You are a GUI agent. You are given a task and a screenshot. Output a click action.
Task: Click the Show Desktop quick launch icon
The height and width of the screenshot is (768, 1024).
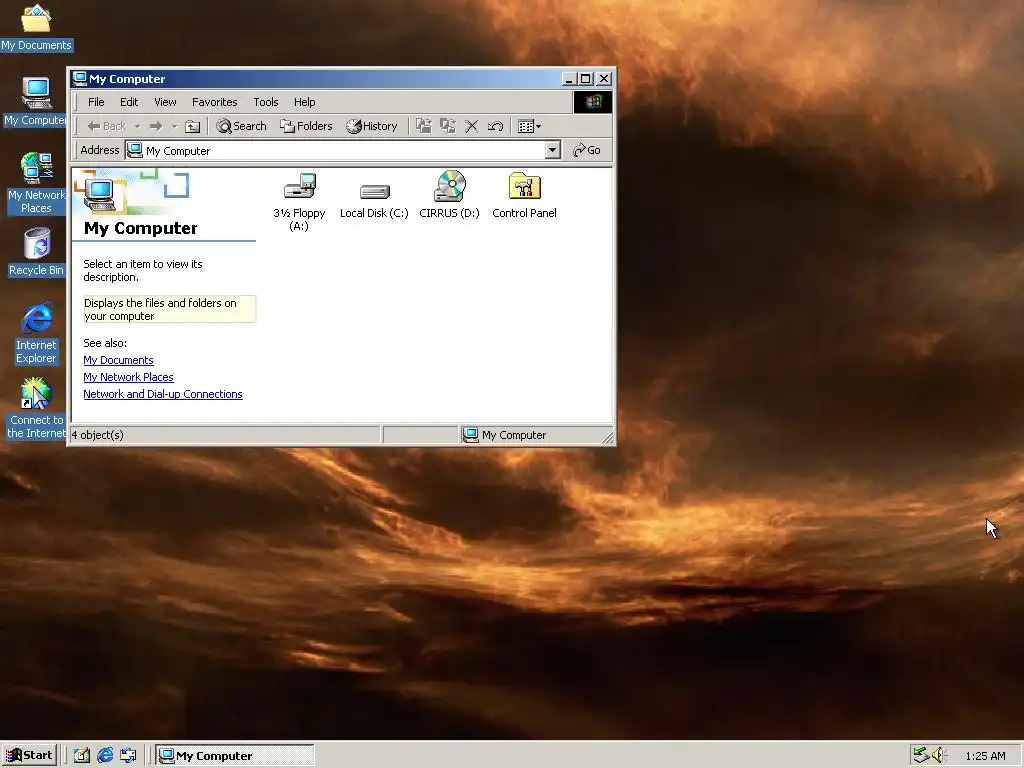tap(82, 756)
